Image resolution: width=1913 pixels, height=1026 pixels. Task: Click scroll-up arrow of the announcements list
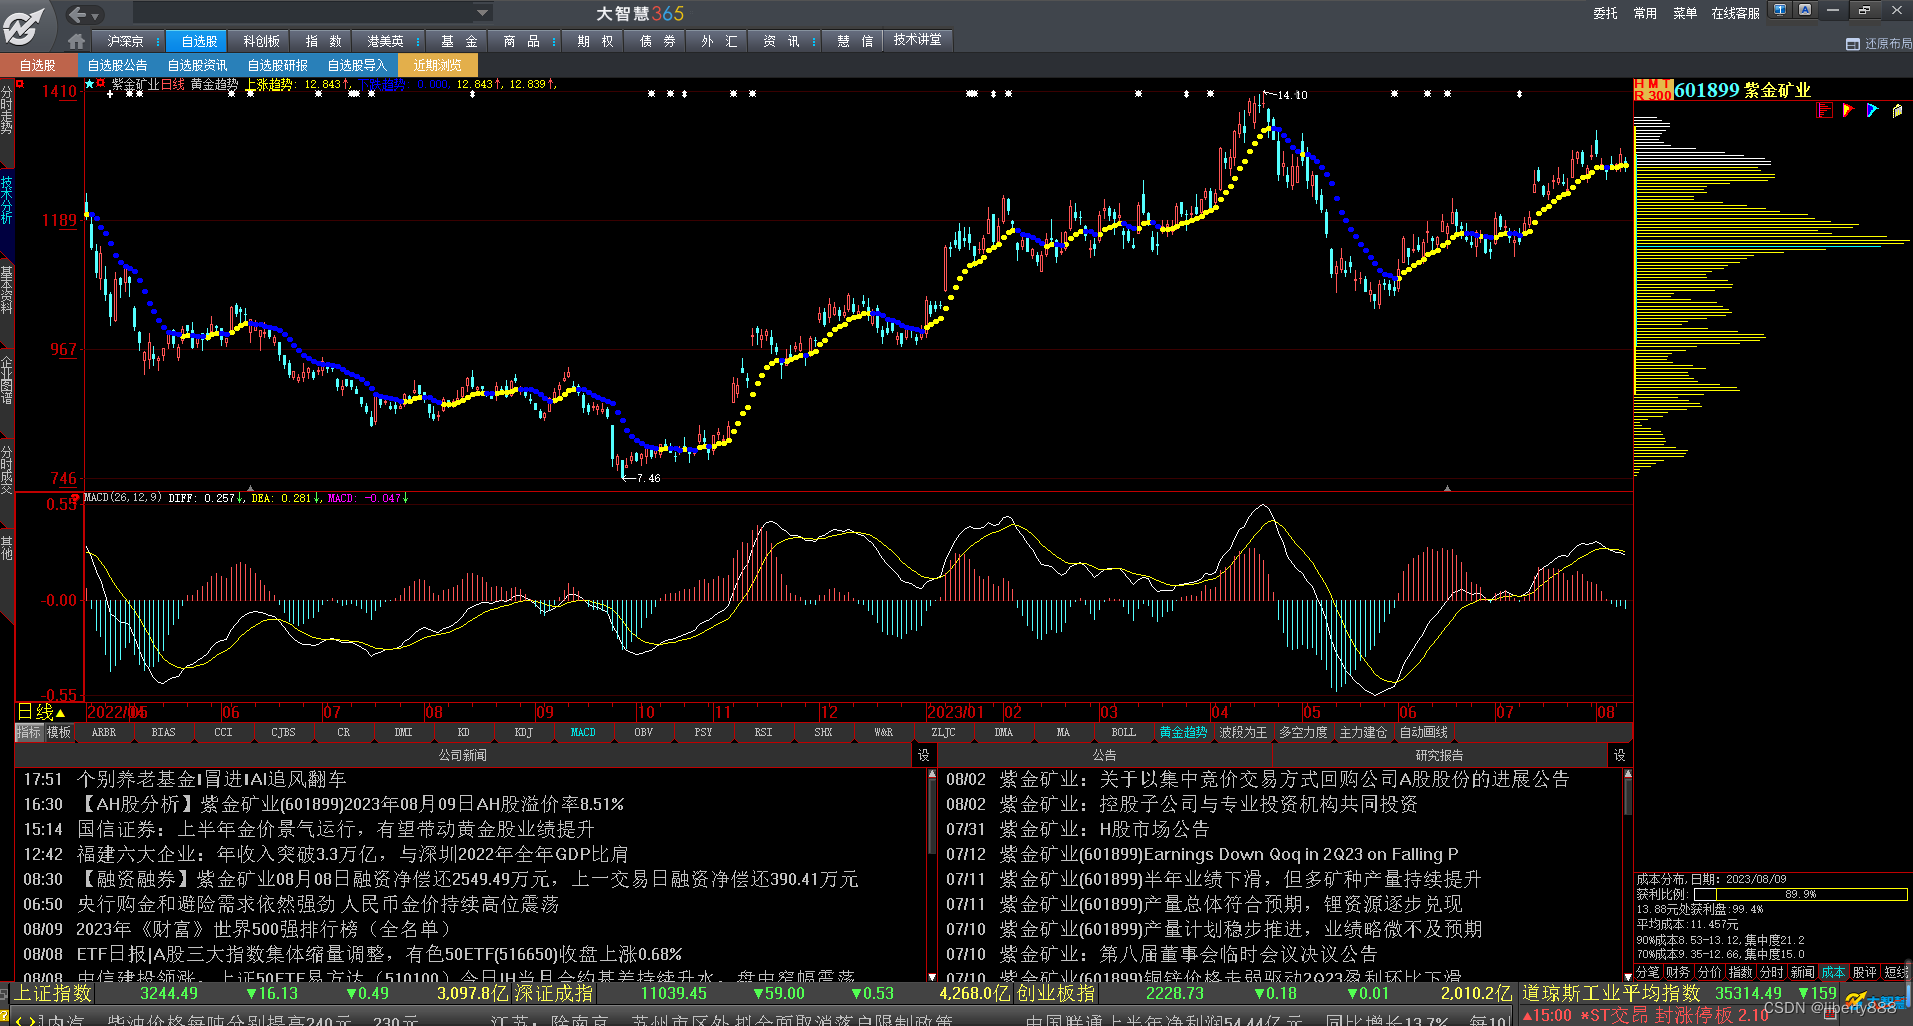[x=1627, y=774]
